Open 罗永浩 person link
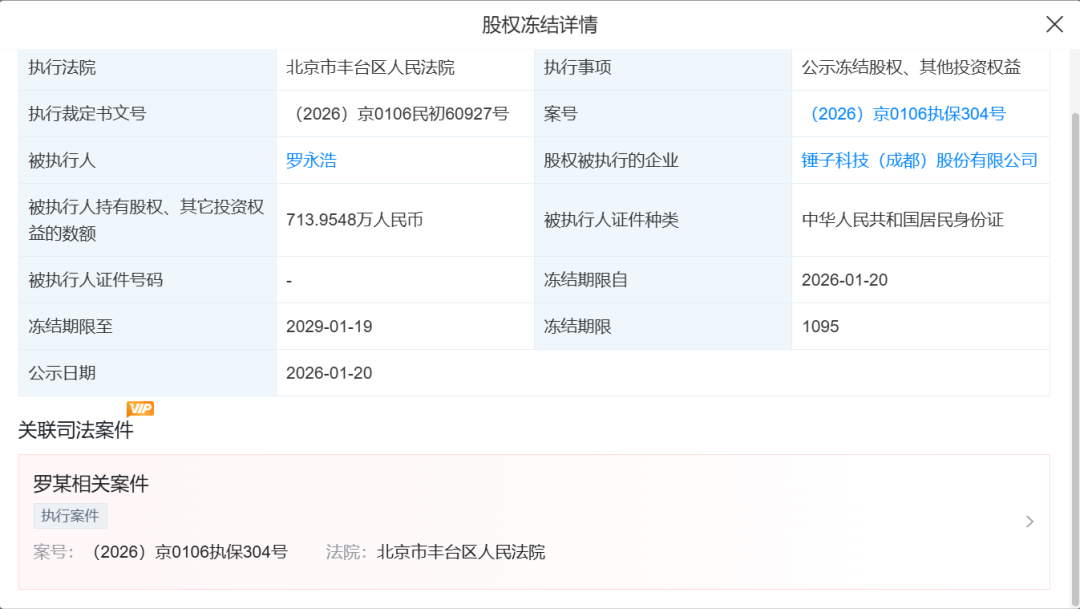The image size is (1080, 609). 311,161
